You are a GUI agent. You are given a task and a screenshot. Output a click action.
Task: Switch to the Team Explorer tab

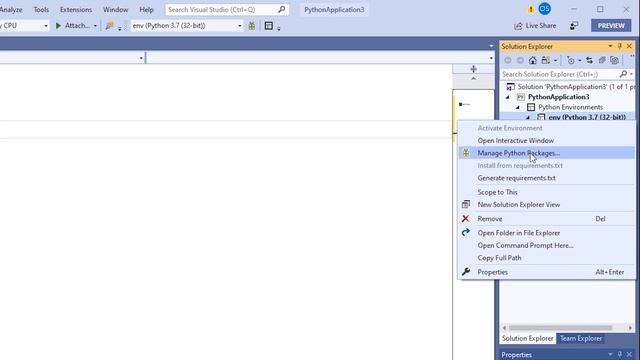581,338
